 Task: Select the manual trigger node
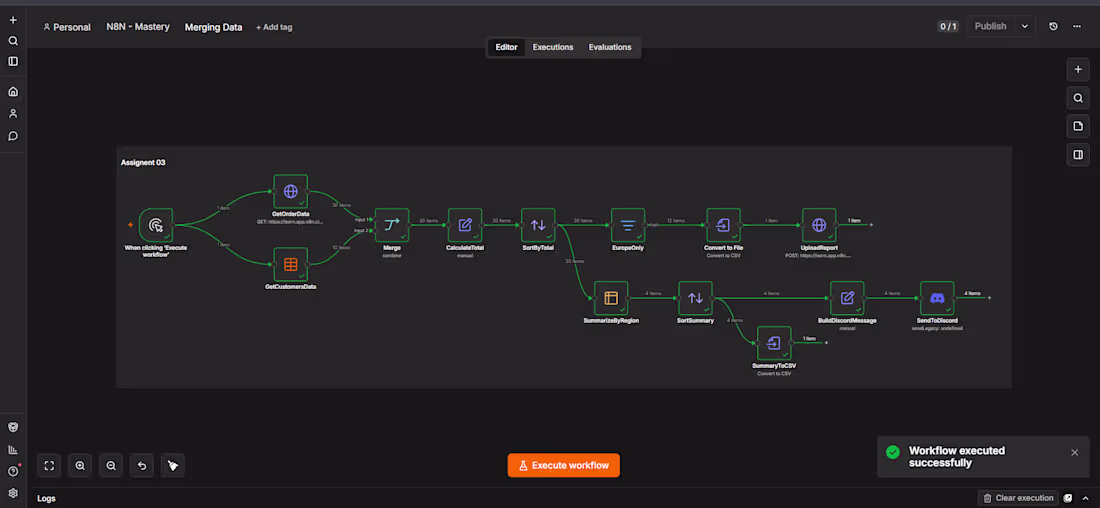(x=156, y=225)
